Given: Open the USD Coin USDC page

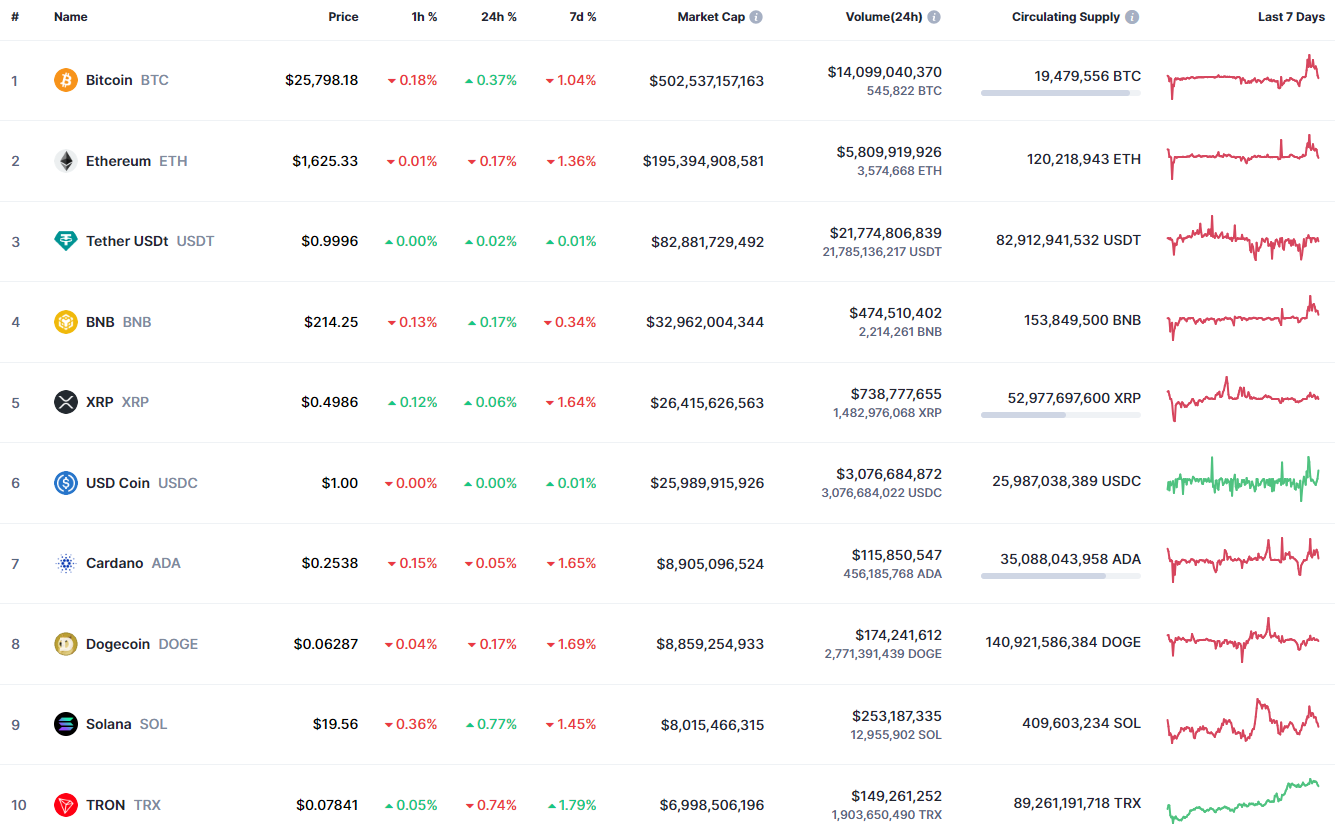Looking at the screenshot, I should tap(118, 483).
